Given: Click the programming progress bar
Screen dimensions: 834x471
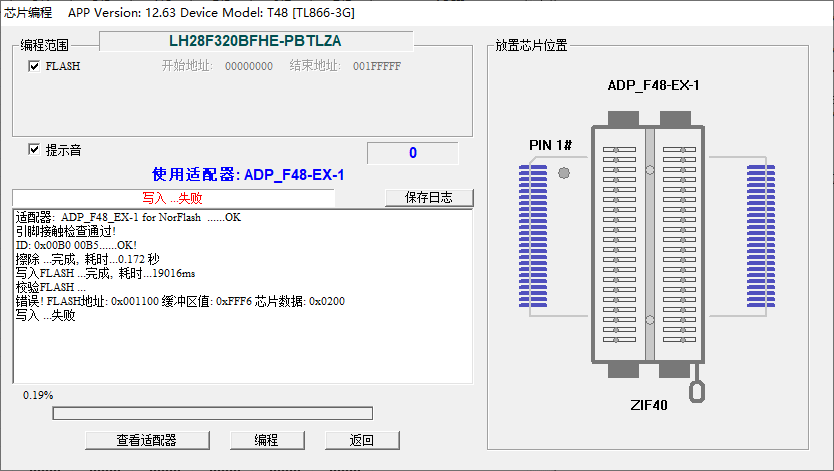Looking at the screenshot, I should 212,413.
